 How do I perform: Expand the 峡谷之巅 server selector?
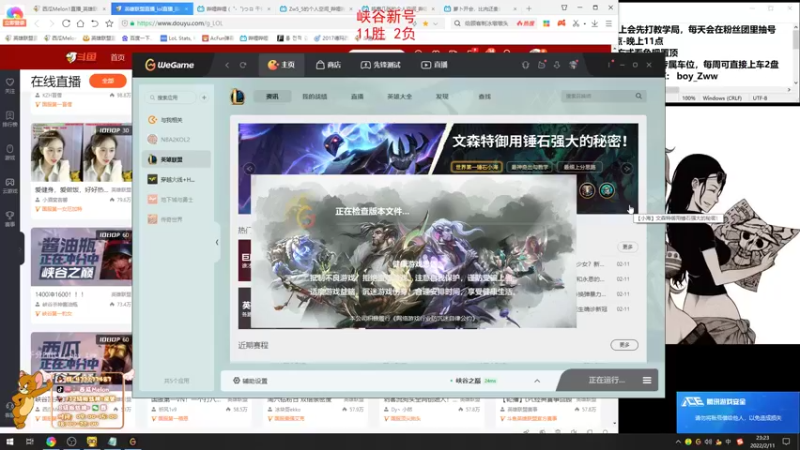pos(537,381)
